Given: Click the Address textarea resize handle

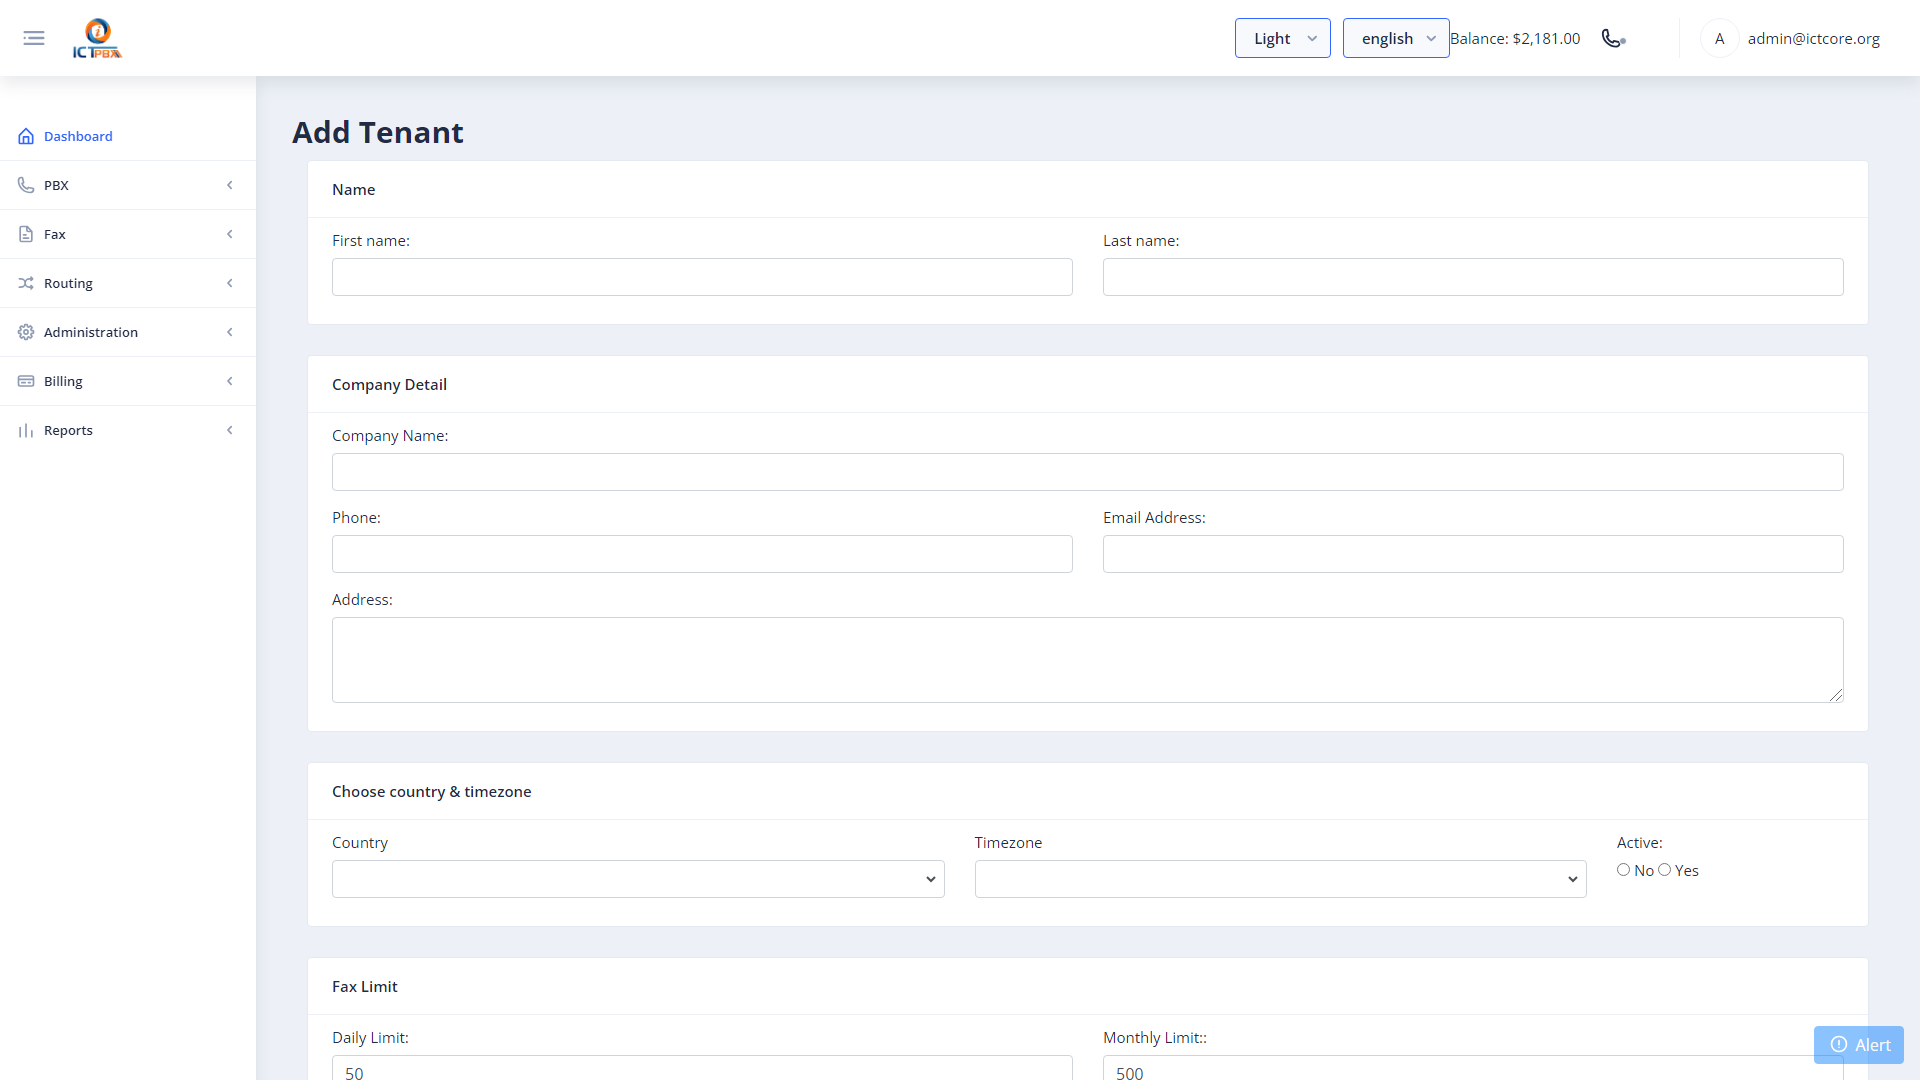Looking at the screenshot, I should pyautogui.click(x=1836, y=695).
